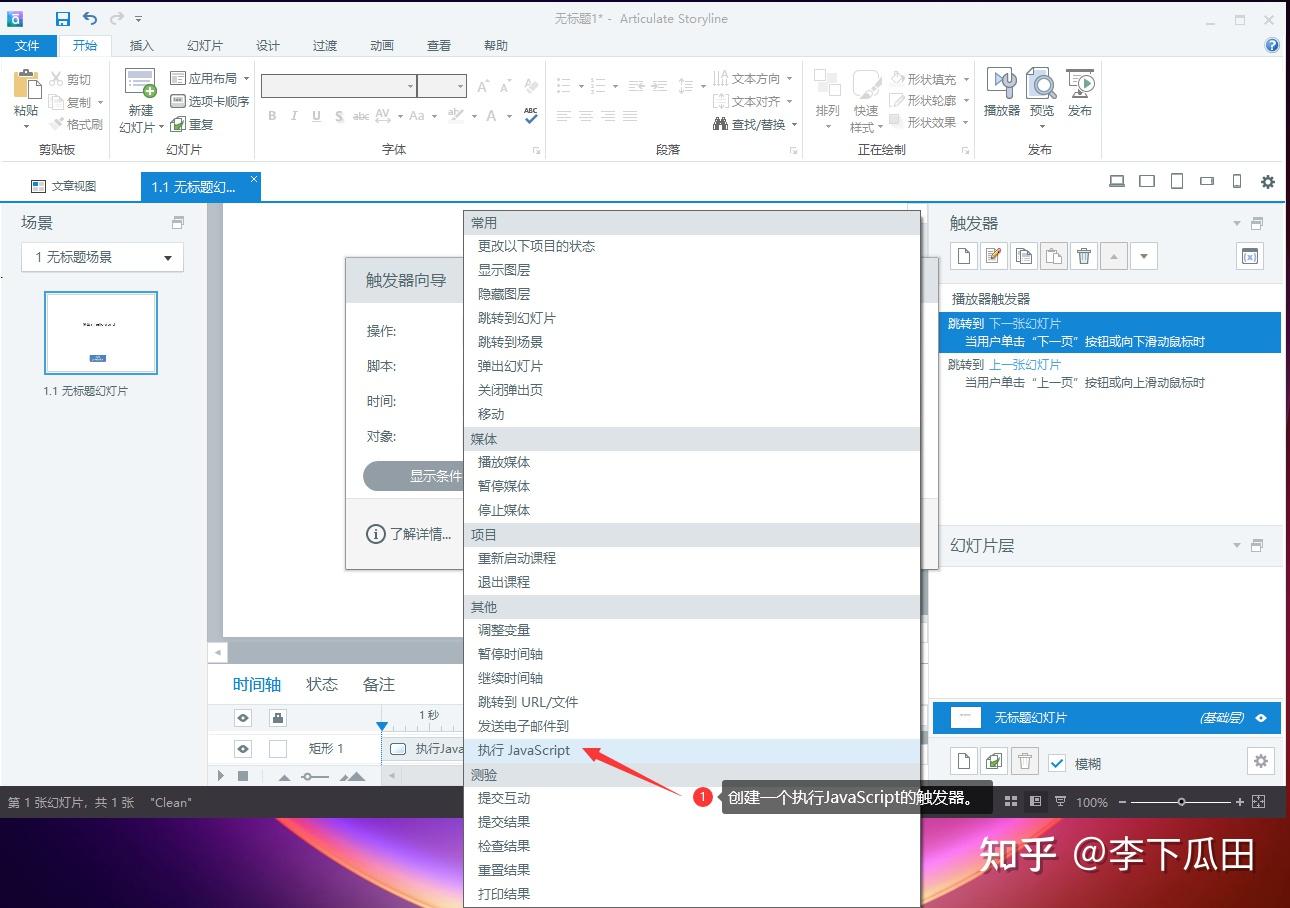Viewport: 1290px width, 908px height.
Task: Click the zoom slider in status bar
Action: point(1181,802)
